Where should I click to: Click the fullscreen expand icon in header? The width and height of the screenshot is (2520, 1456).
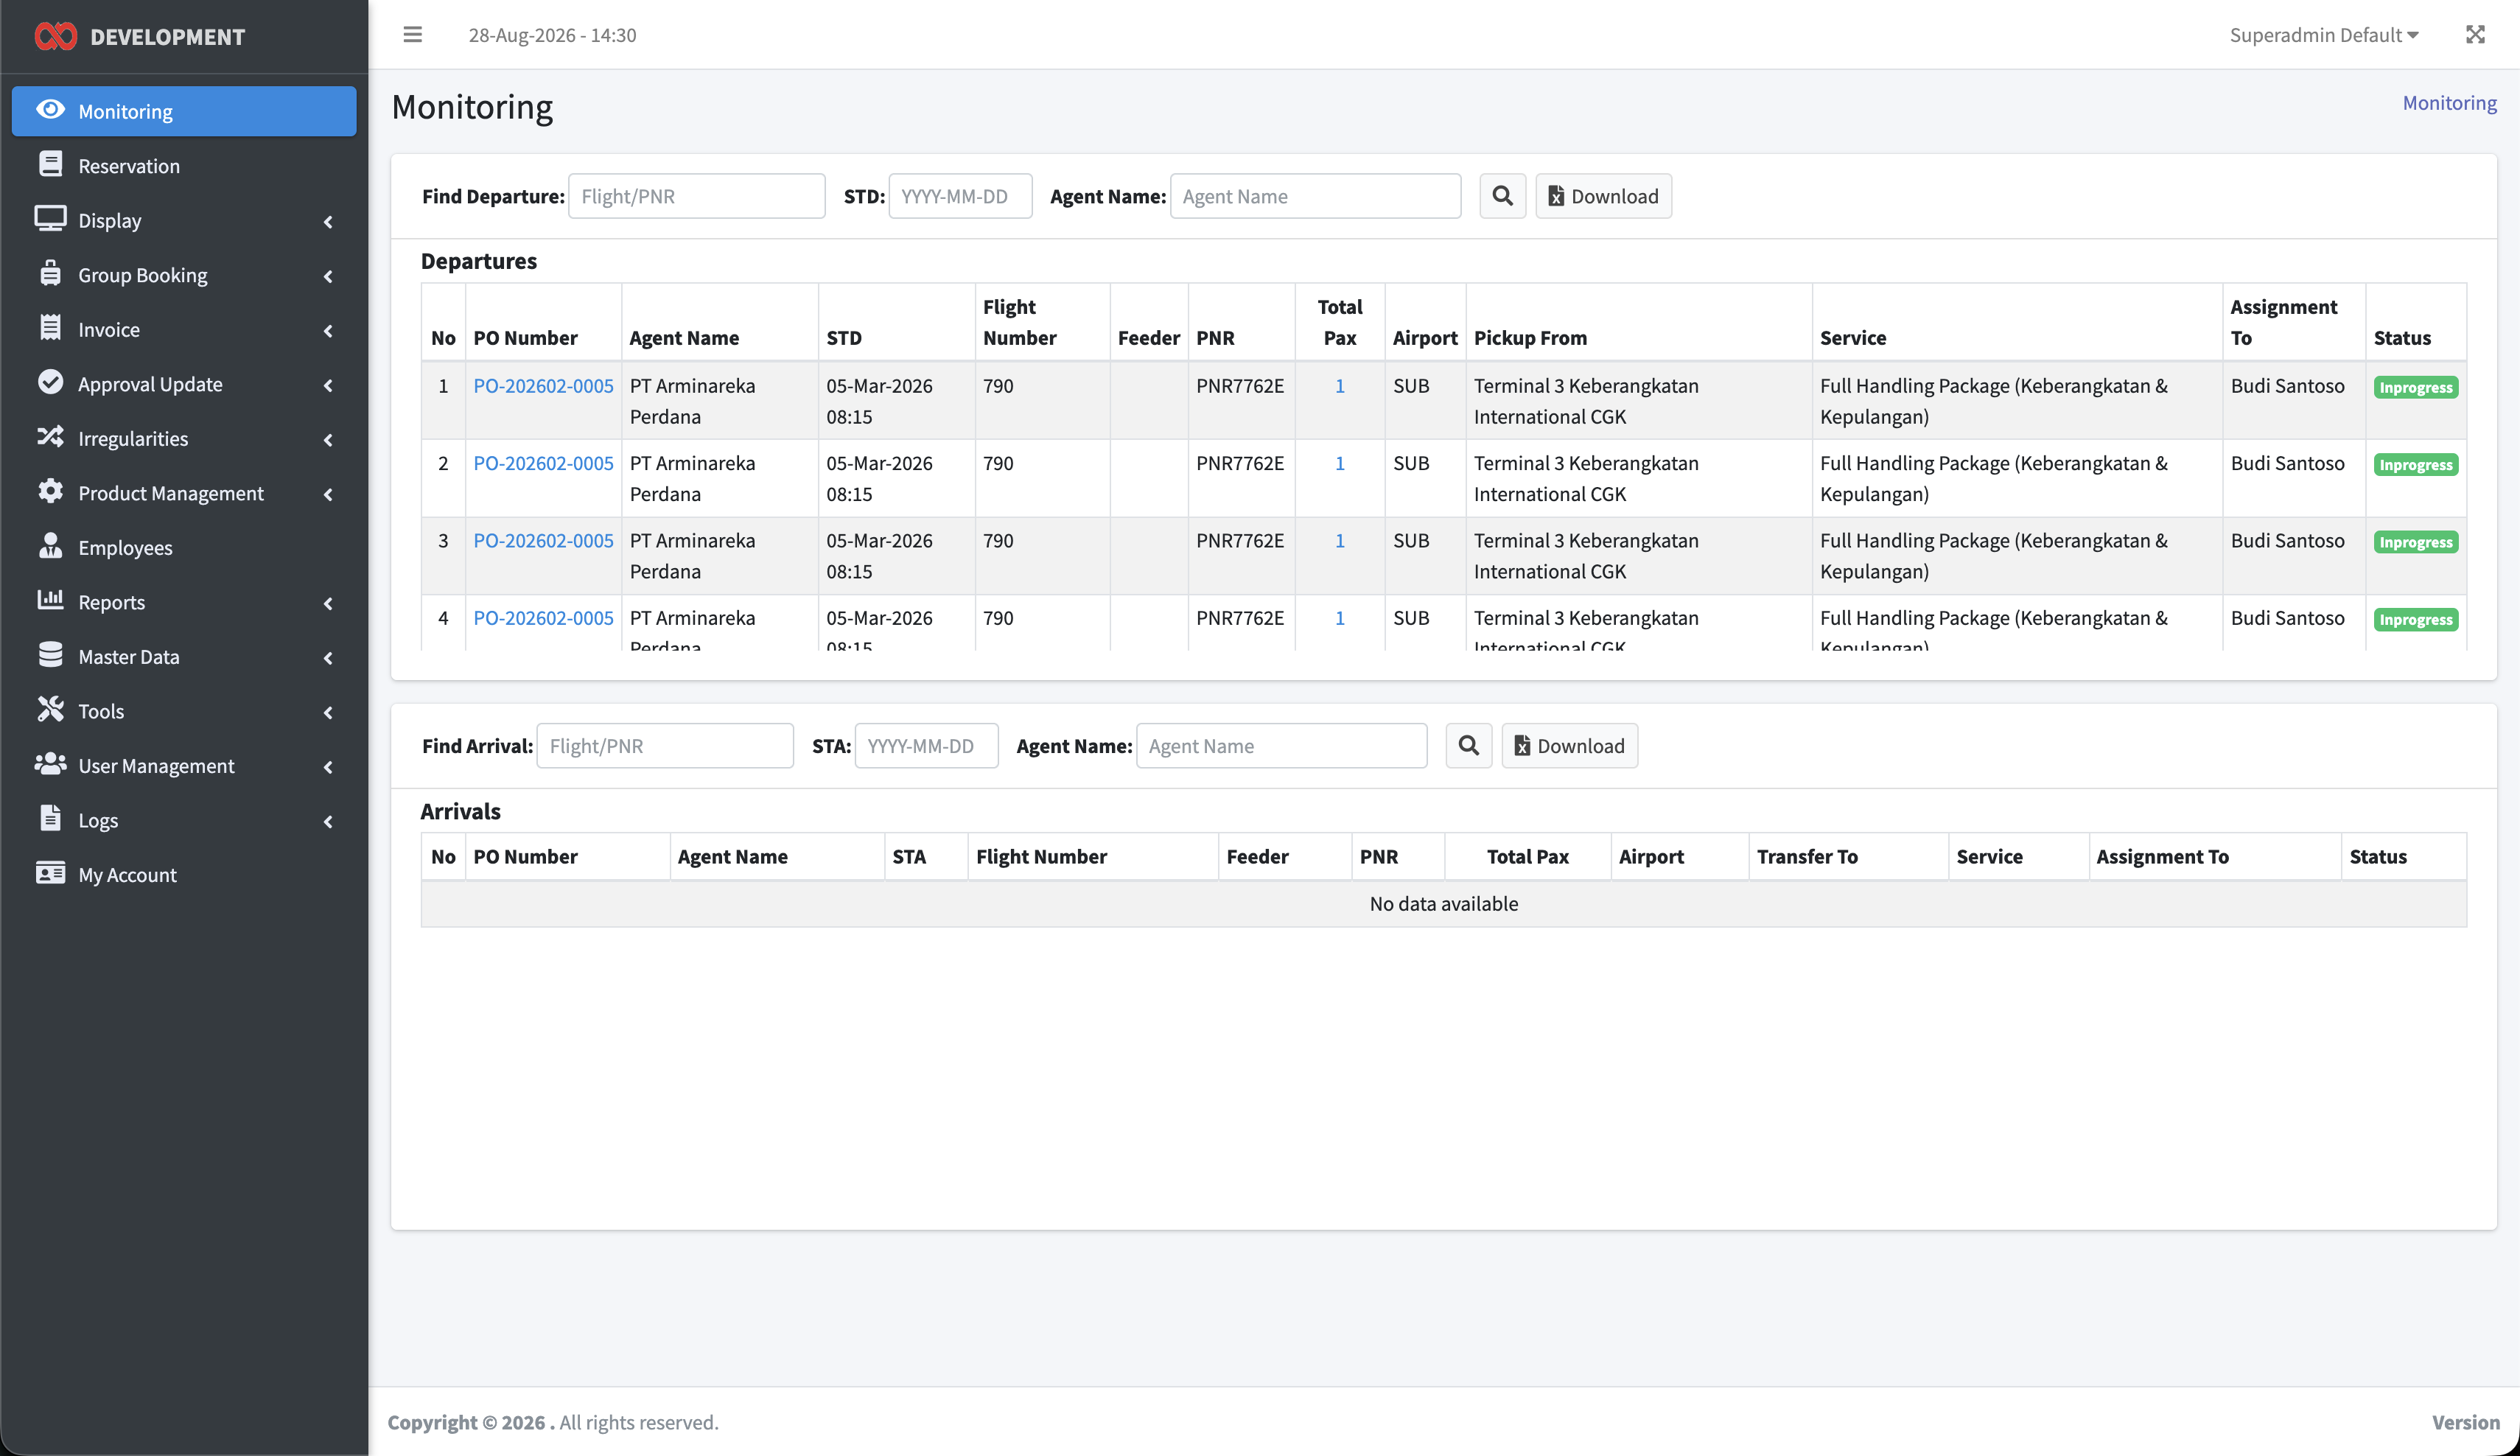(2475, 35)
